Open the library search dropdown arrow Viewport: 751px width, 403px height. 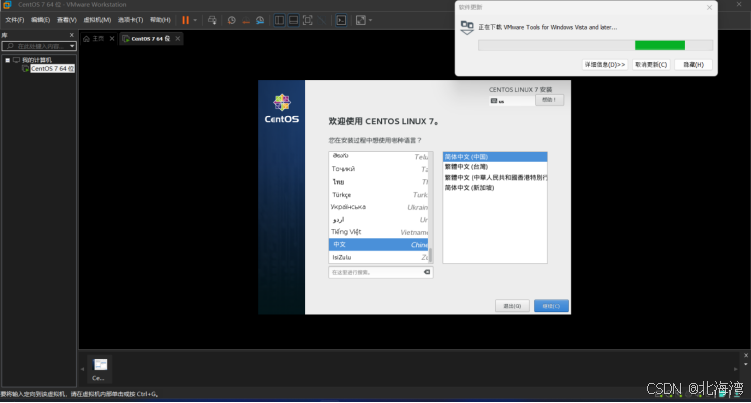tap(72, 46)
